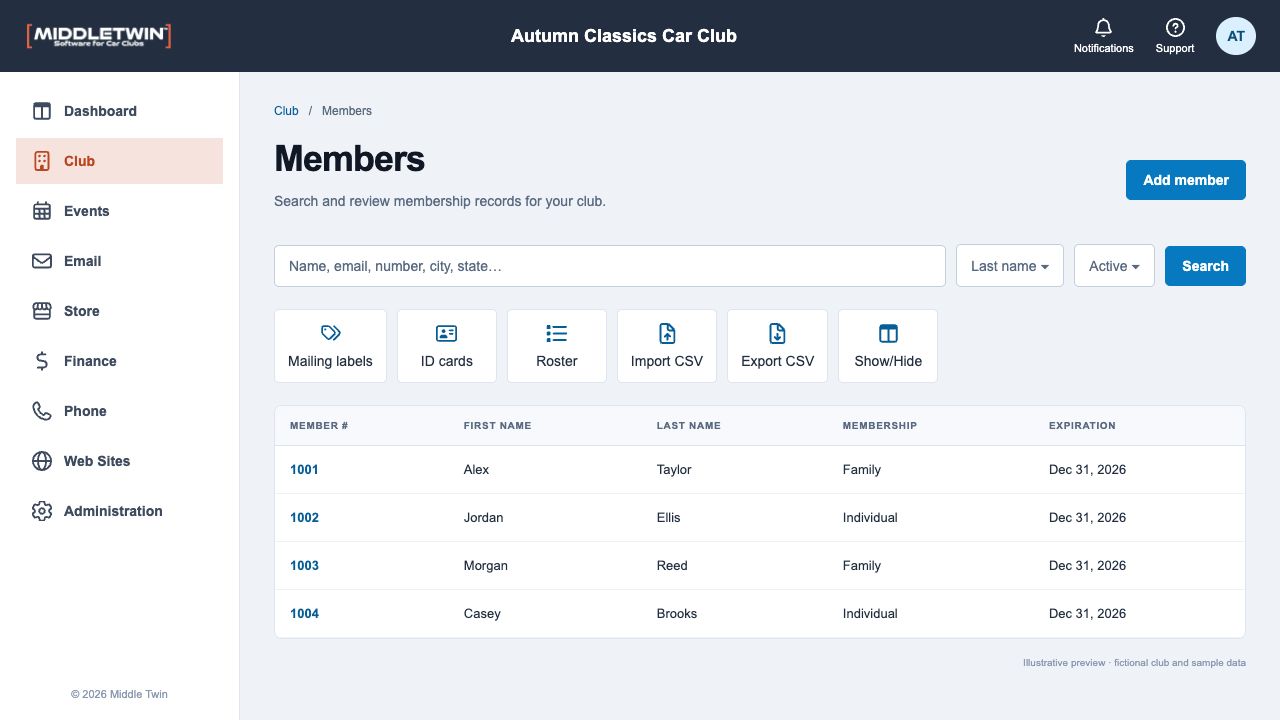Select the last name "Brooks" cell
1280x720 pixels.
coord(677,613)
